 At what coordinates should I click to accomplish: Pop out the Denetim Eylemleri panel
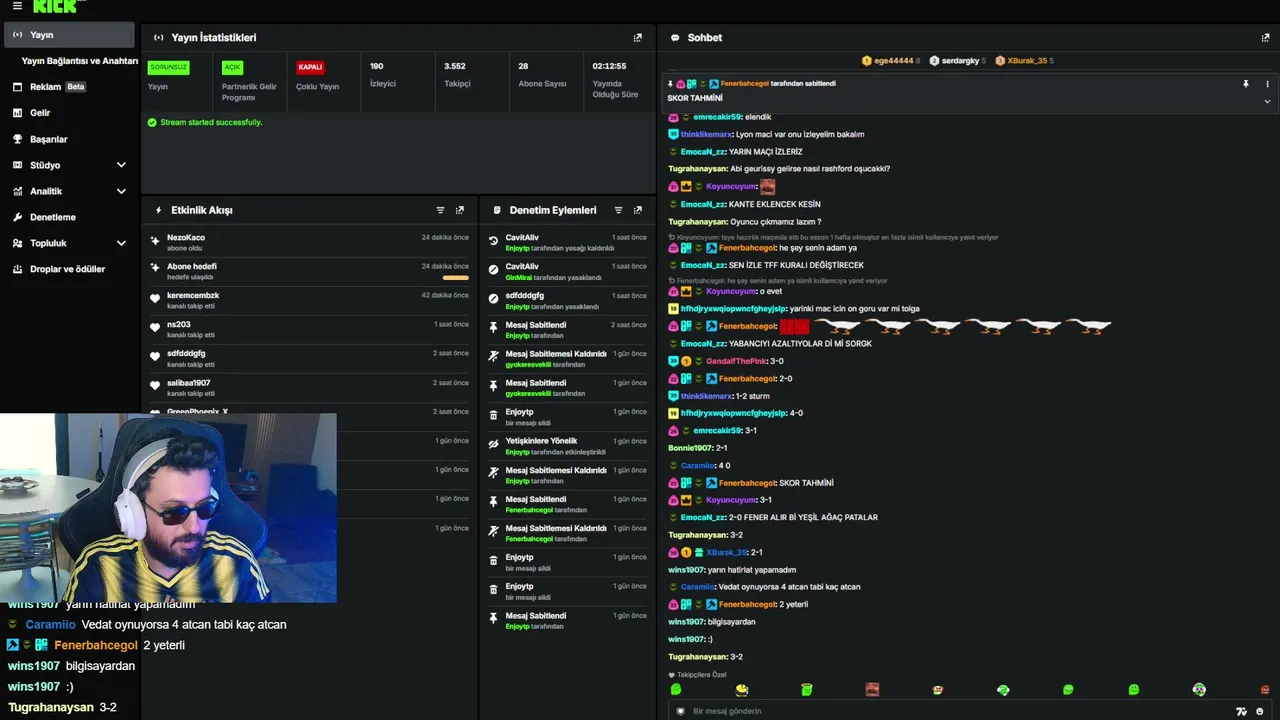(x=638, y=211)
